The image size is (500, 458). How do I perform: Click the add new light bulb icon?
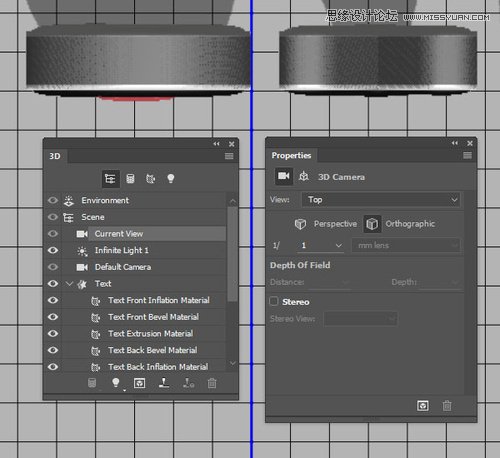coord(116,383)
